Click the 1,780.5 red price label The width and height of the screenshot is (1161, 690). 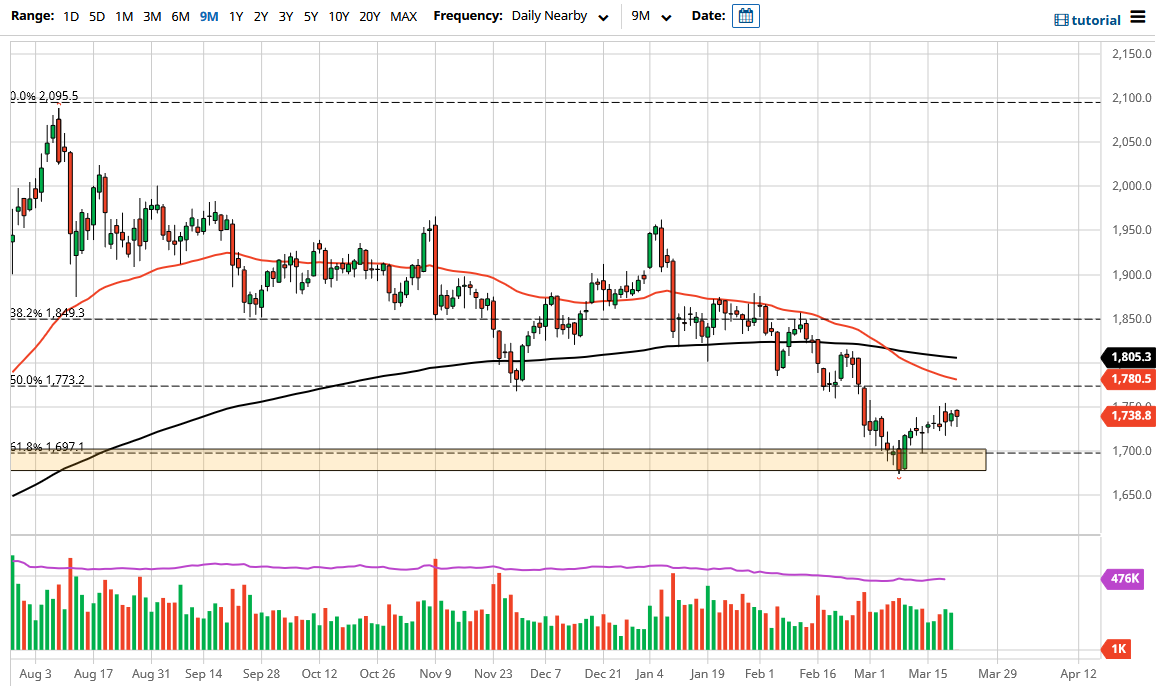click(1130, 379)
